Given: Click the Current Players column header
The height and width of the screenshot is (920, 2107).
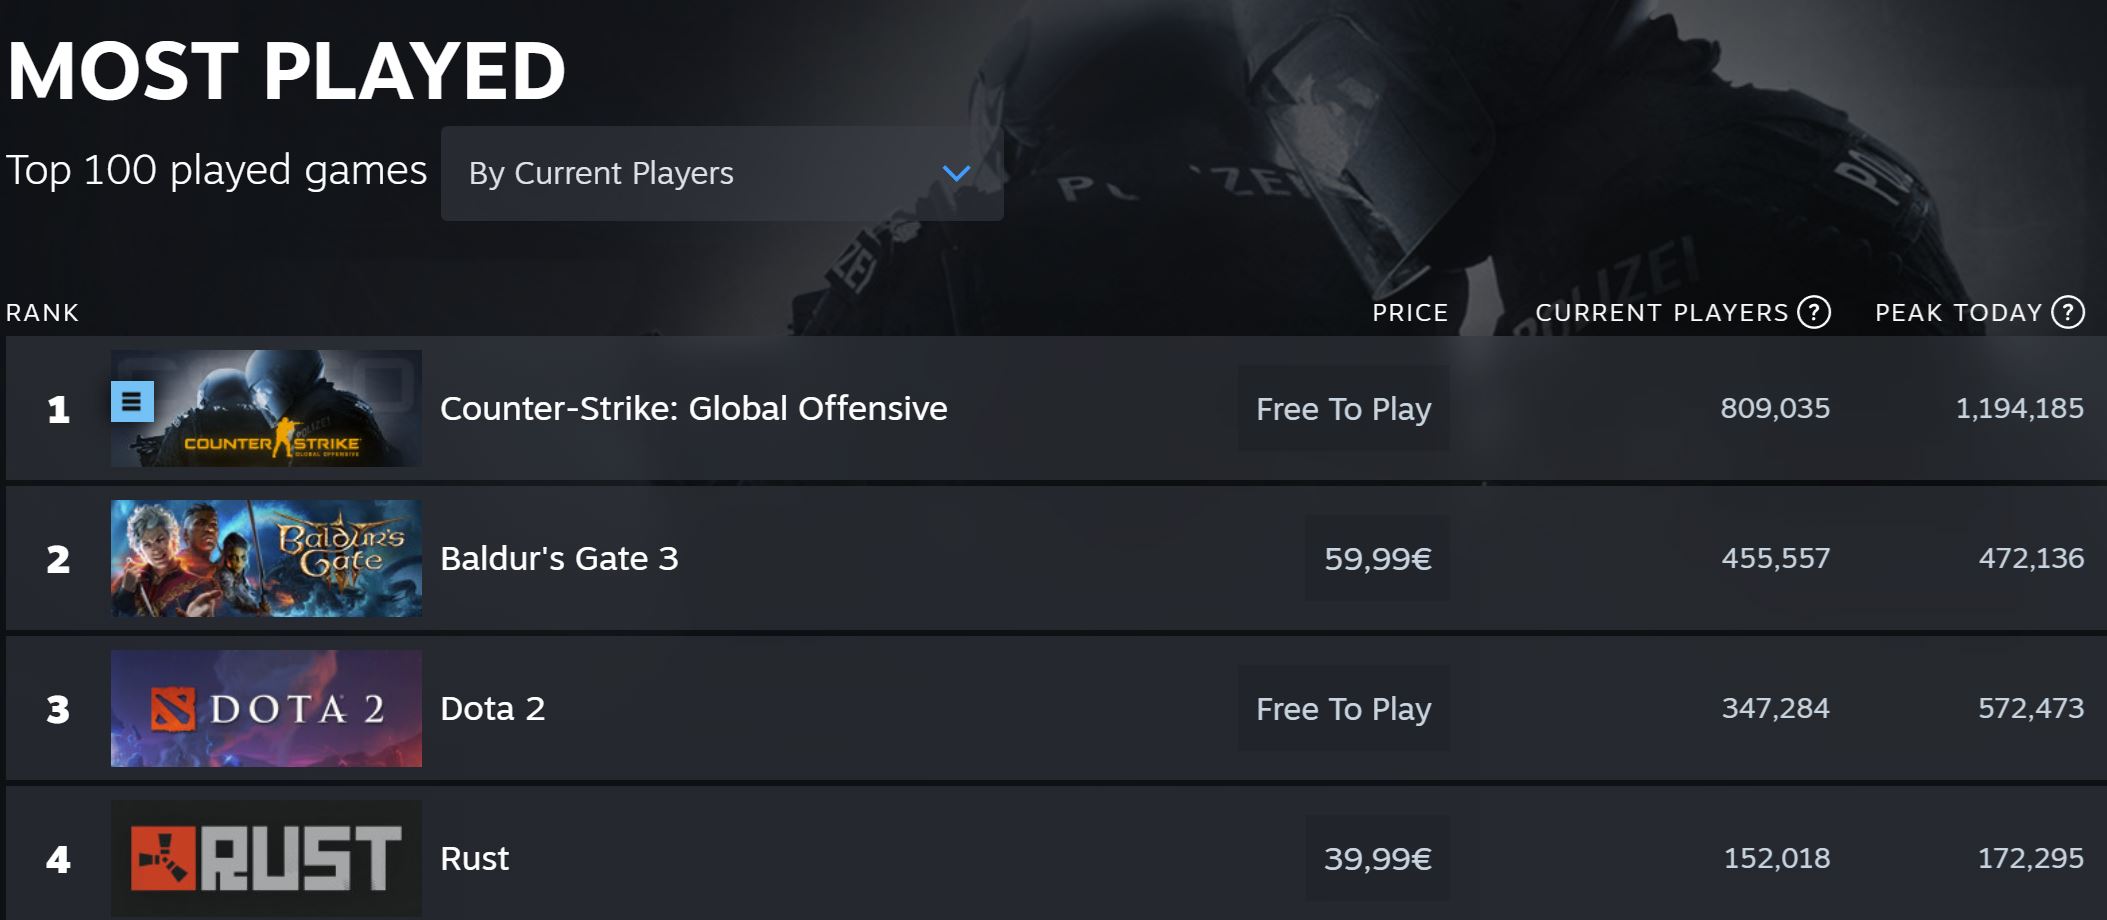Looking at the screenshot, I should click(x=1661, y=313).
